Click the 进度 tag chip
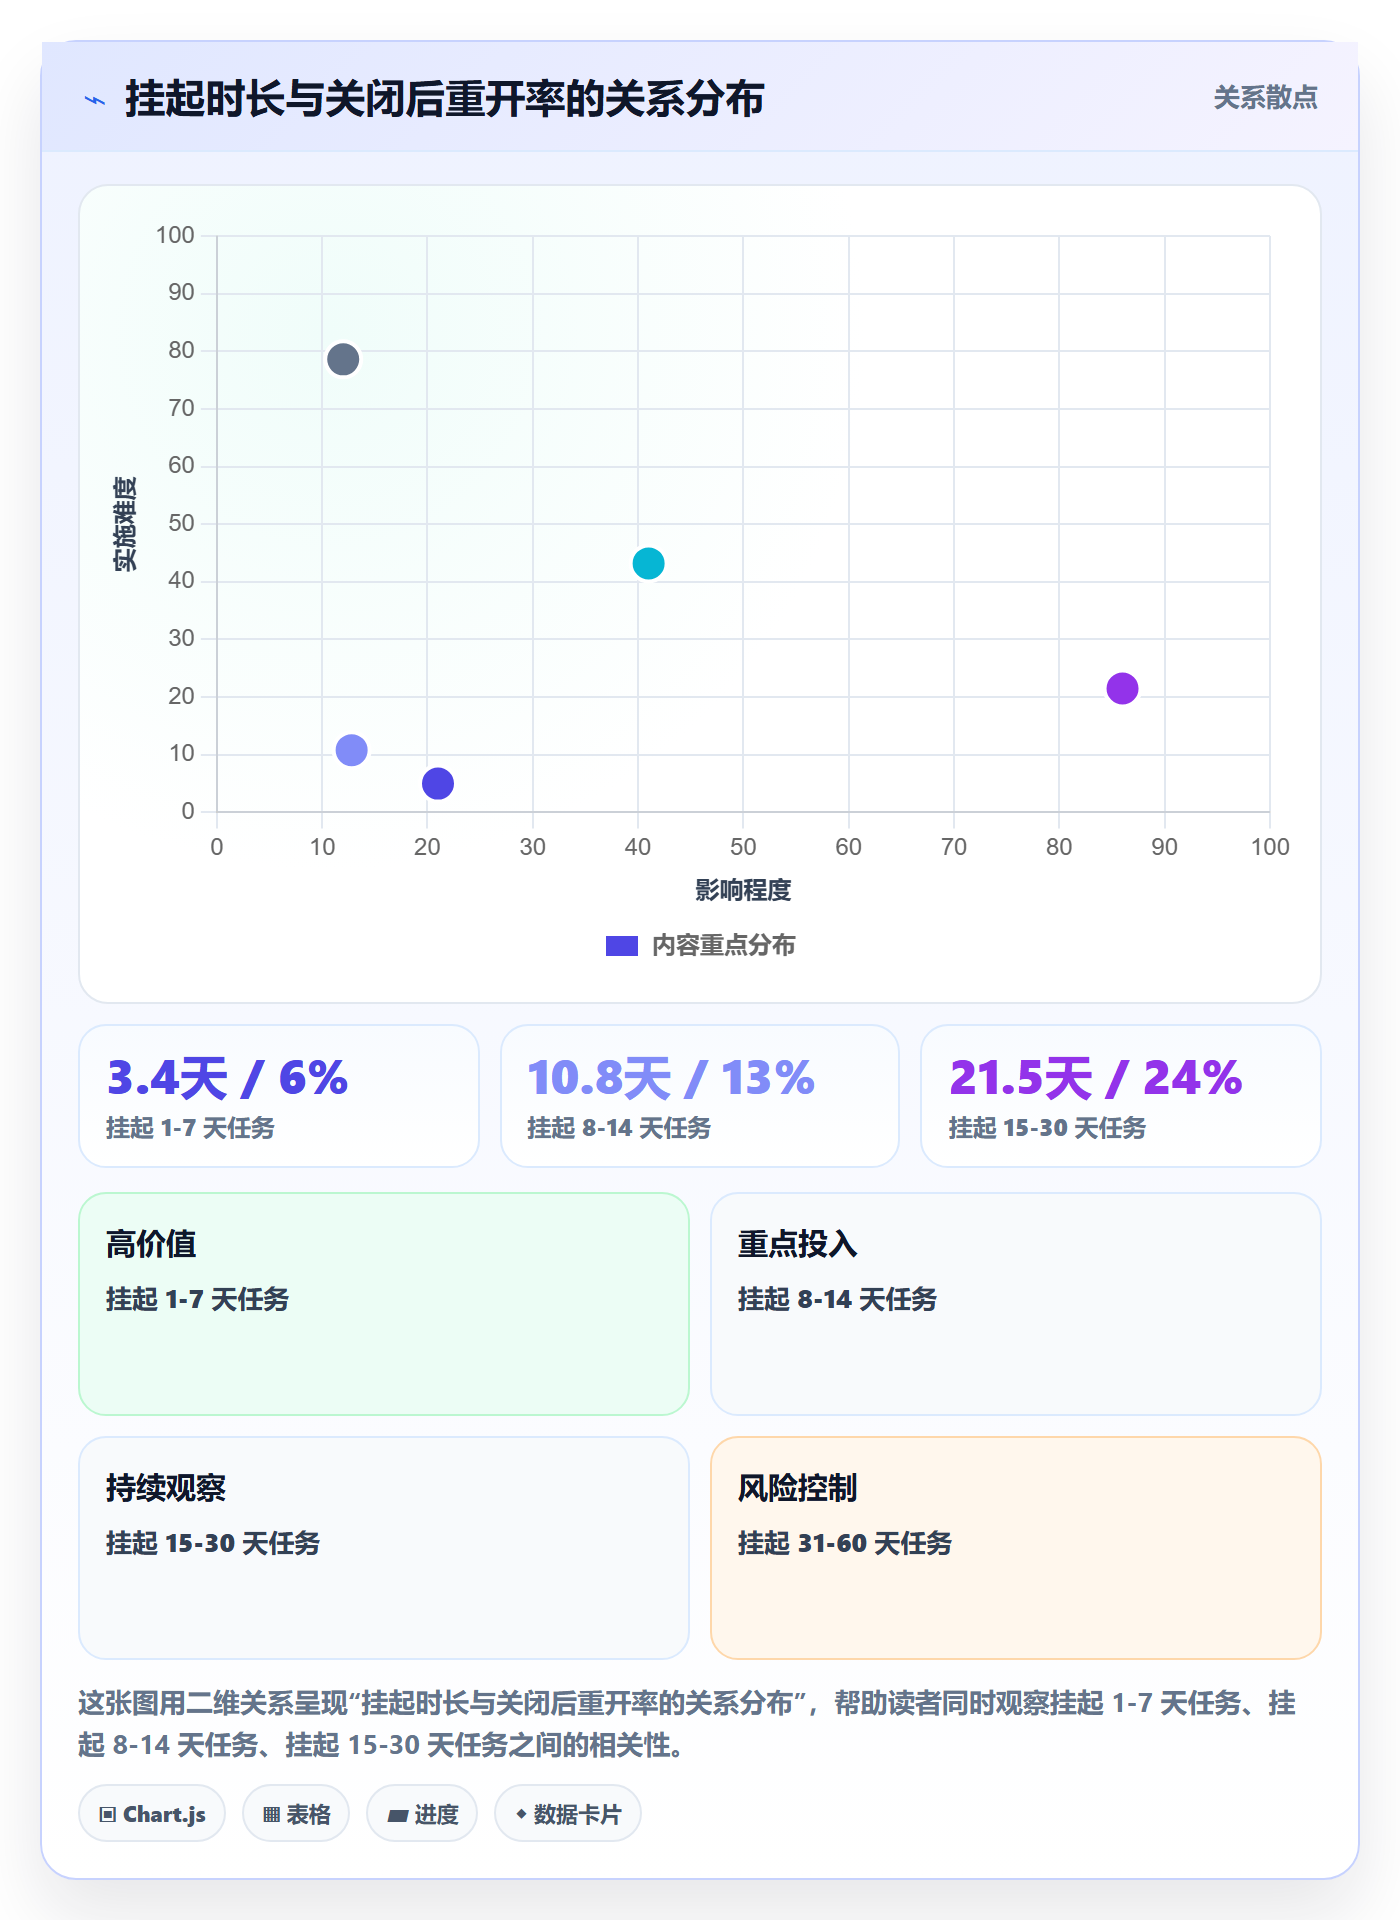The image size is (1400, 1920). (x=422, y=1814)
